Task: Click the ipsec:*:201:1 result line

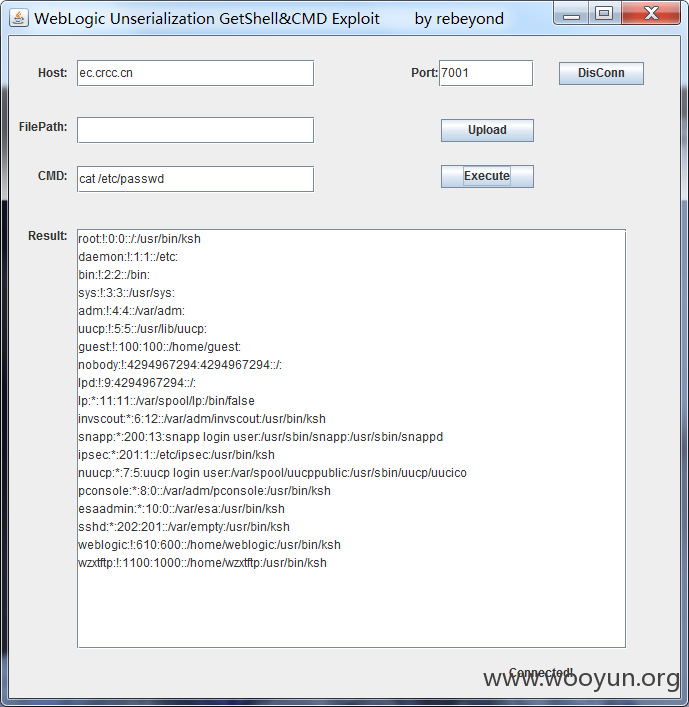Action: pyautogui.click(x=176, y=455)
